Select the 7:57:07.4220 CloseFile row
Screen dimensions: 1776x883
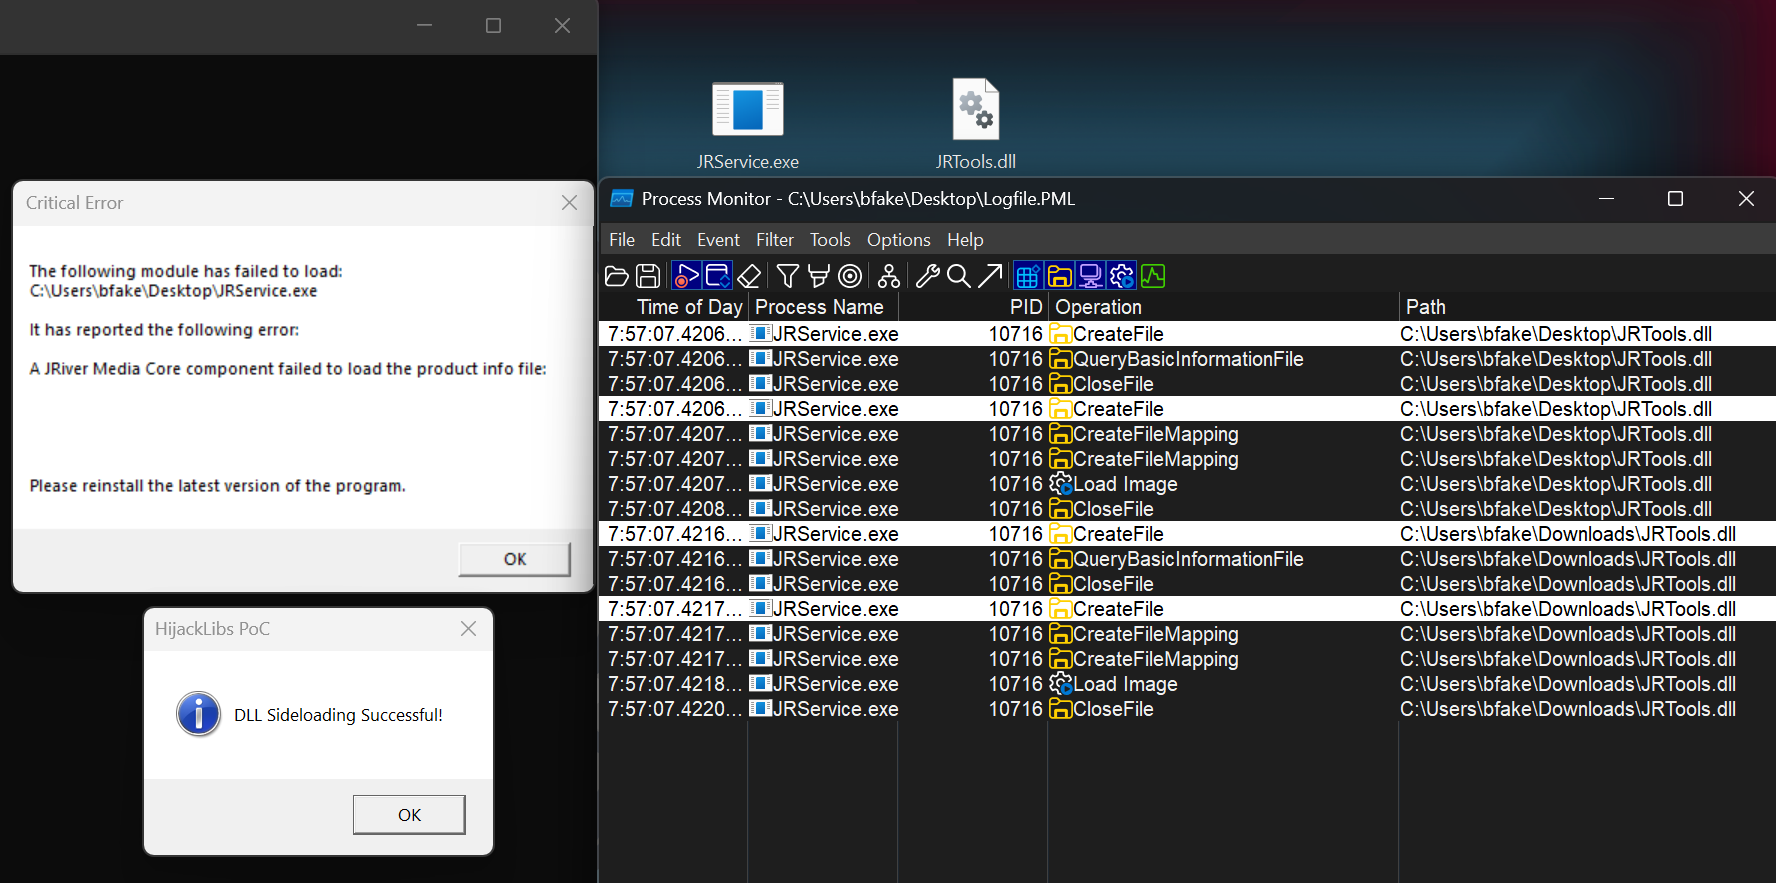(1187, 709)
